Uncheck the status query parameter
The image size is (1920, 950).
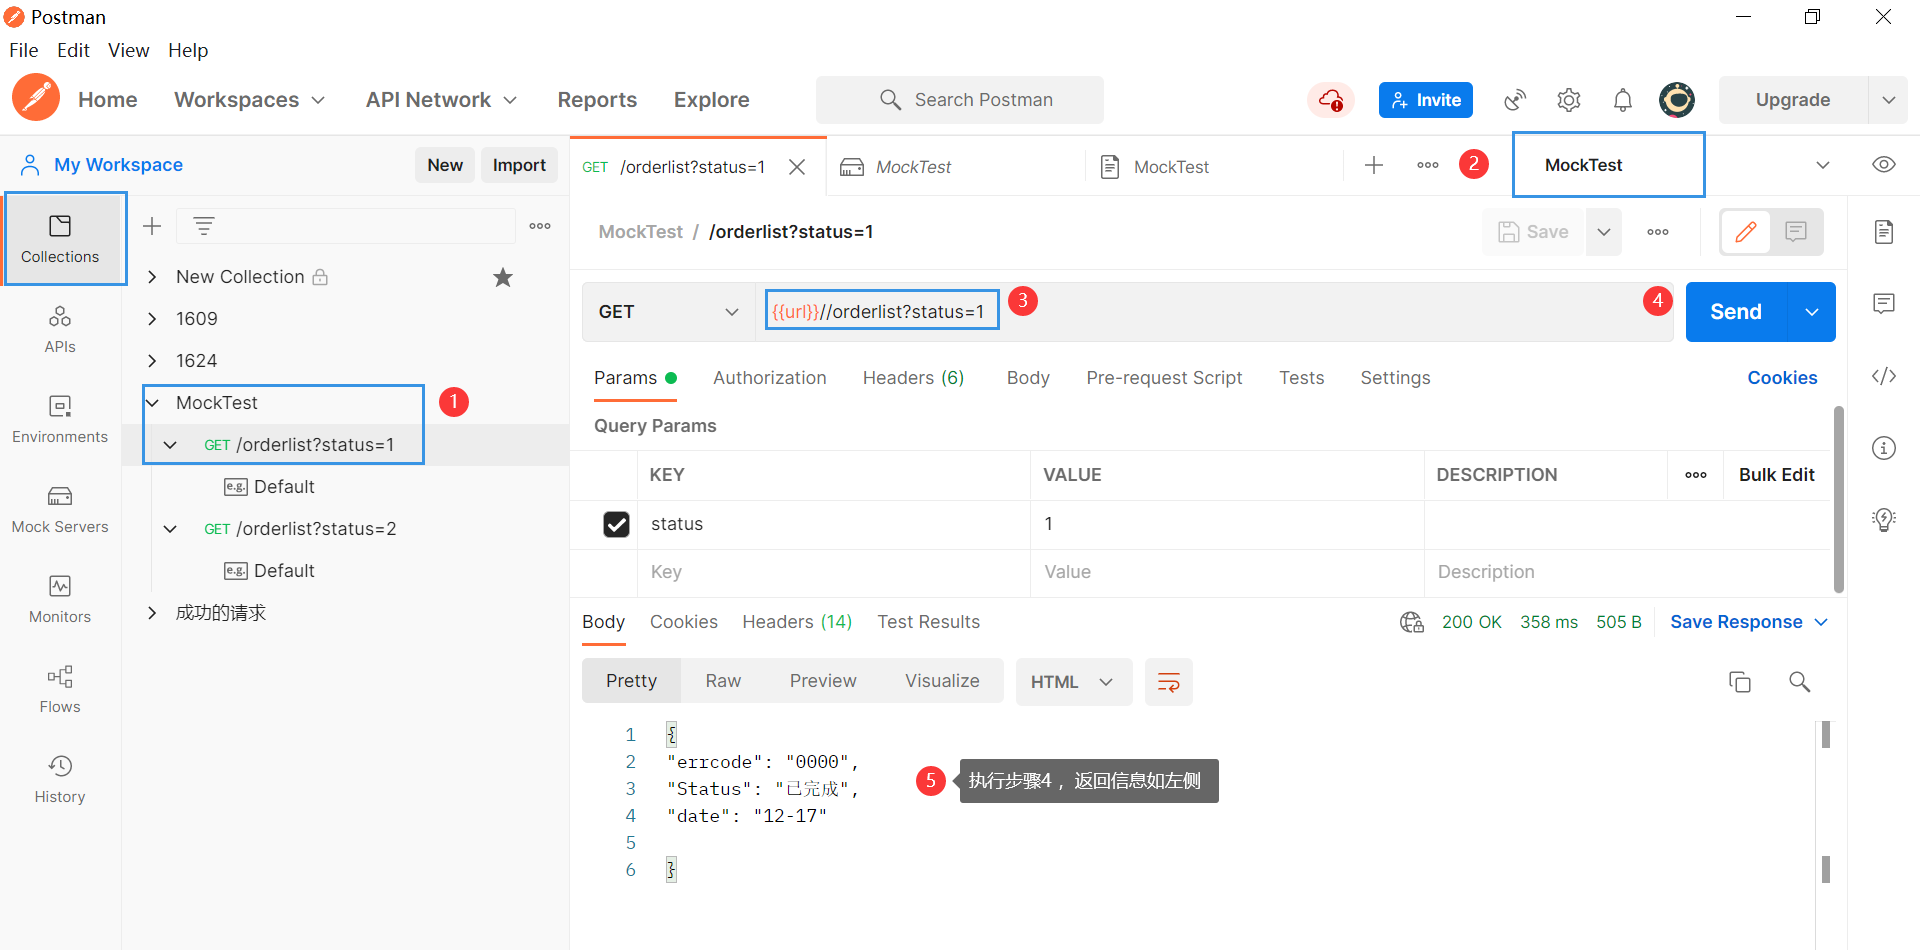(616, 523)
